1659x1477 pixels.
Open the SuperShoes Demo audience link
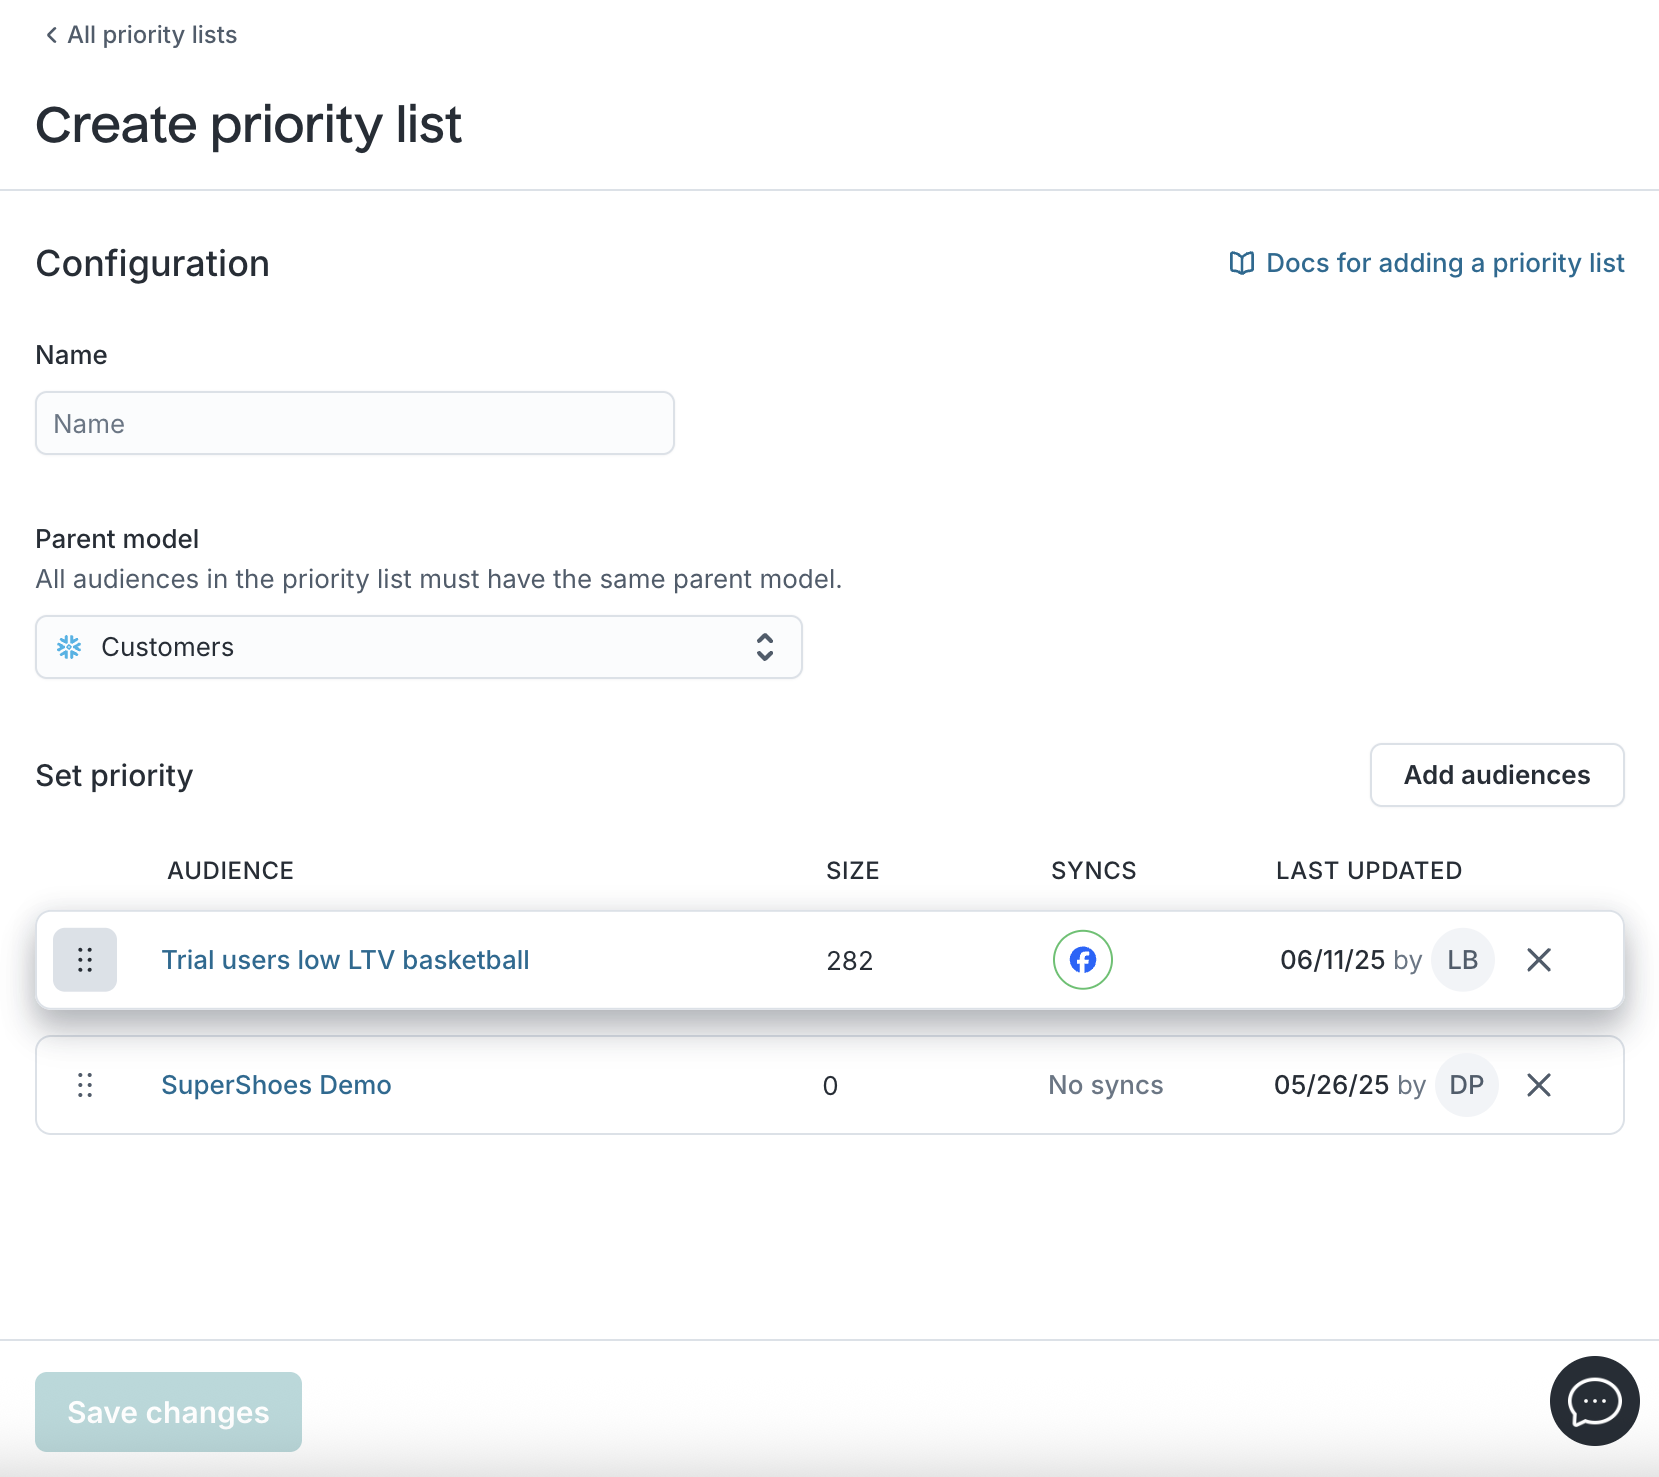coord(276,1085)
